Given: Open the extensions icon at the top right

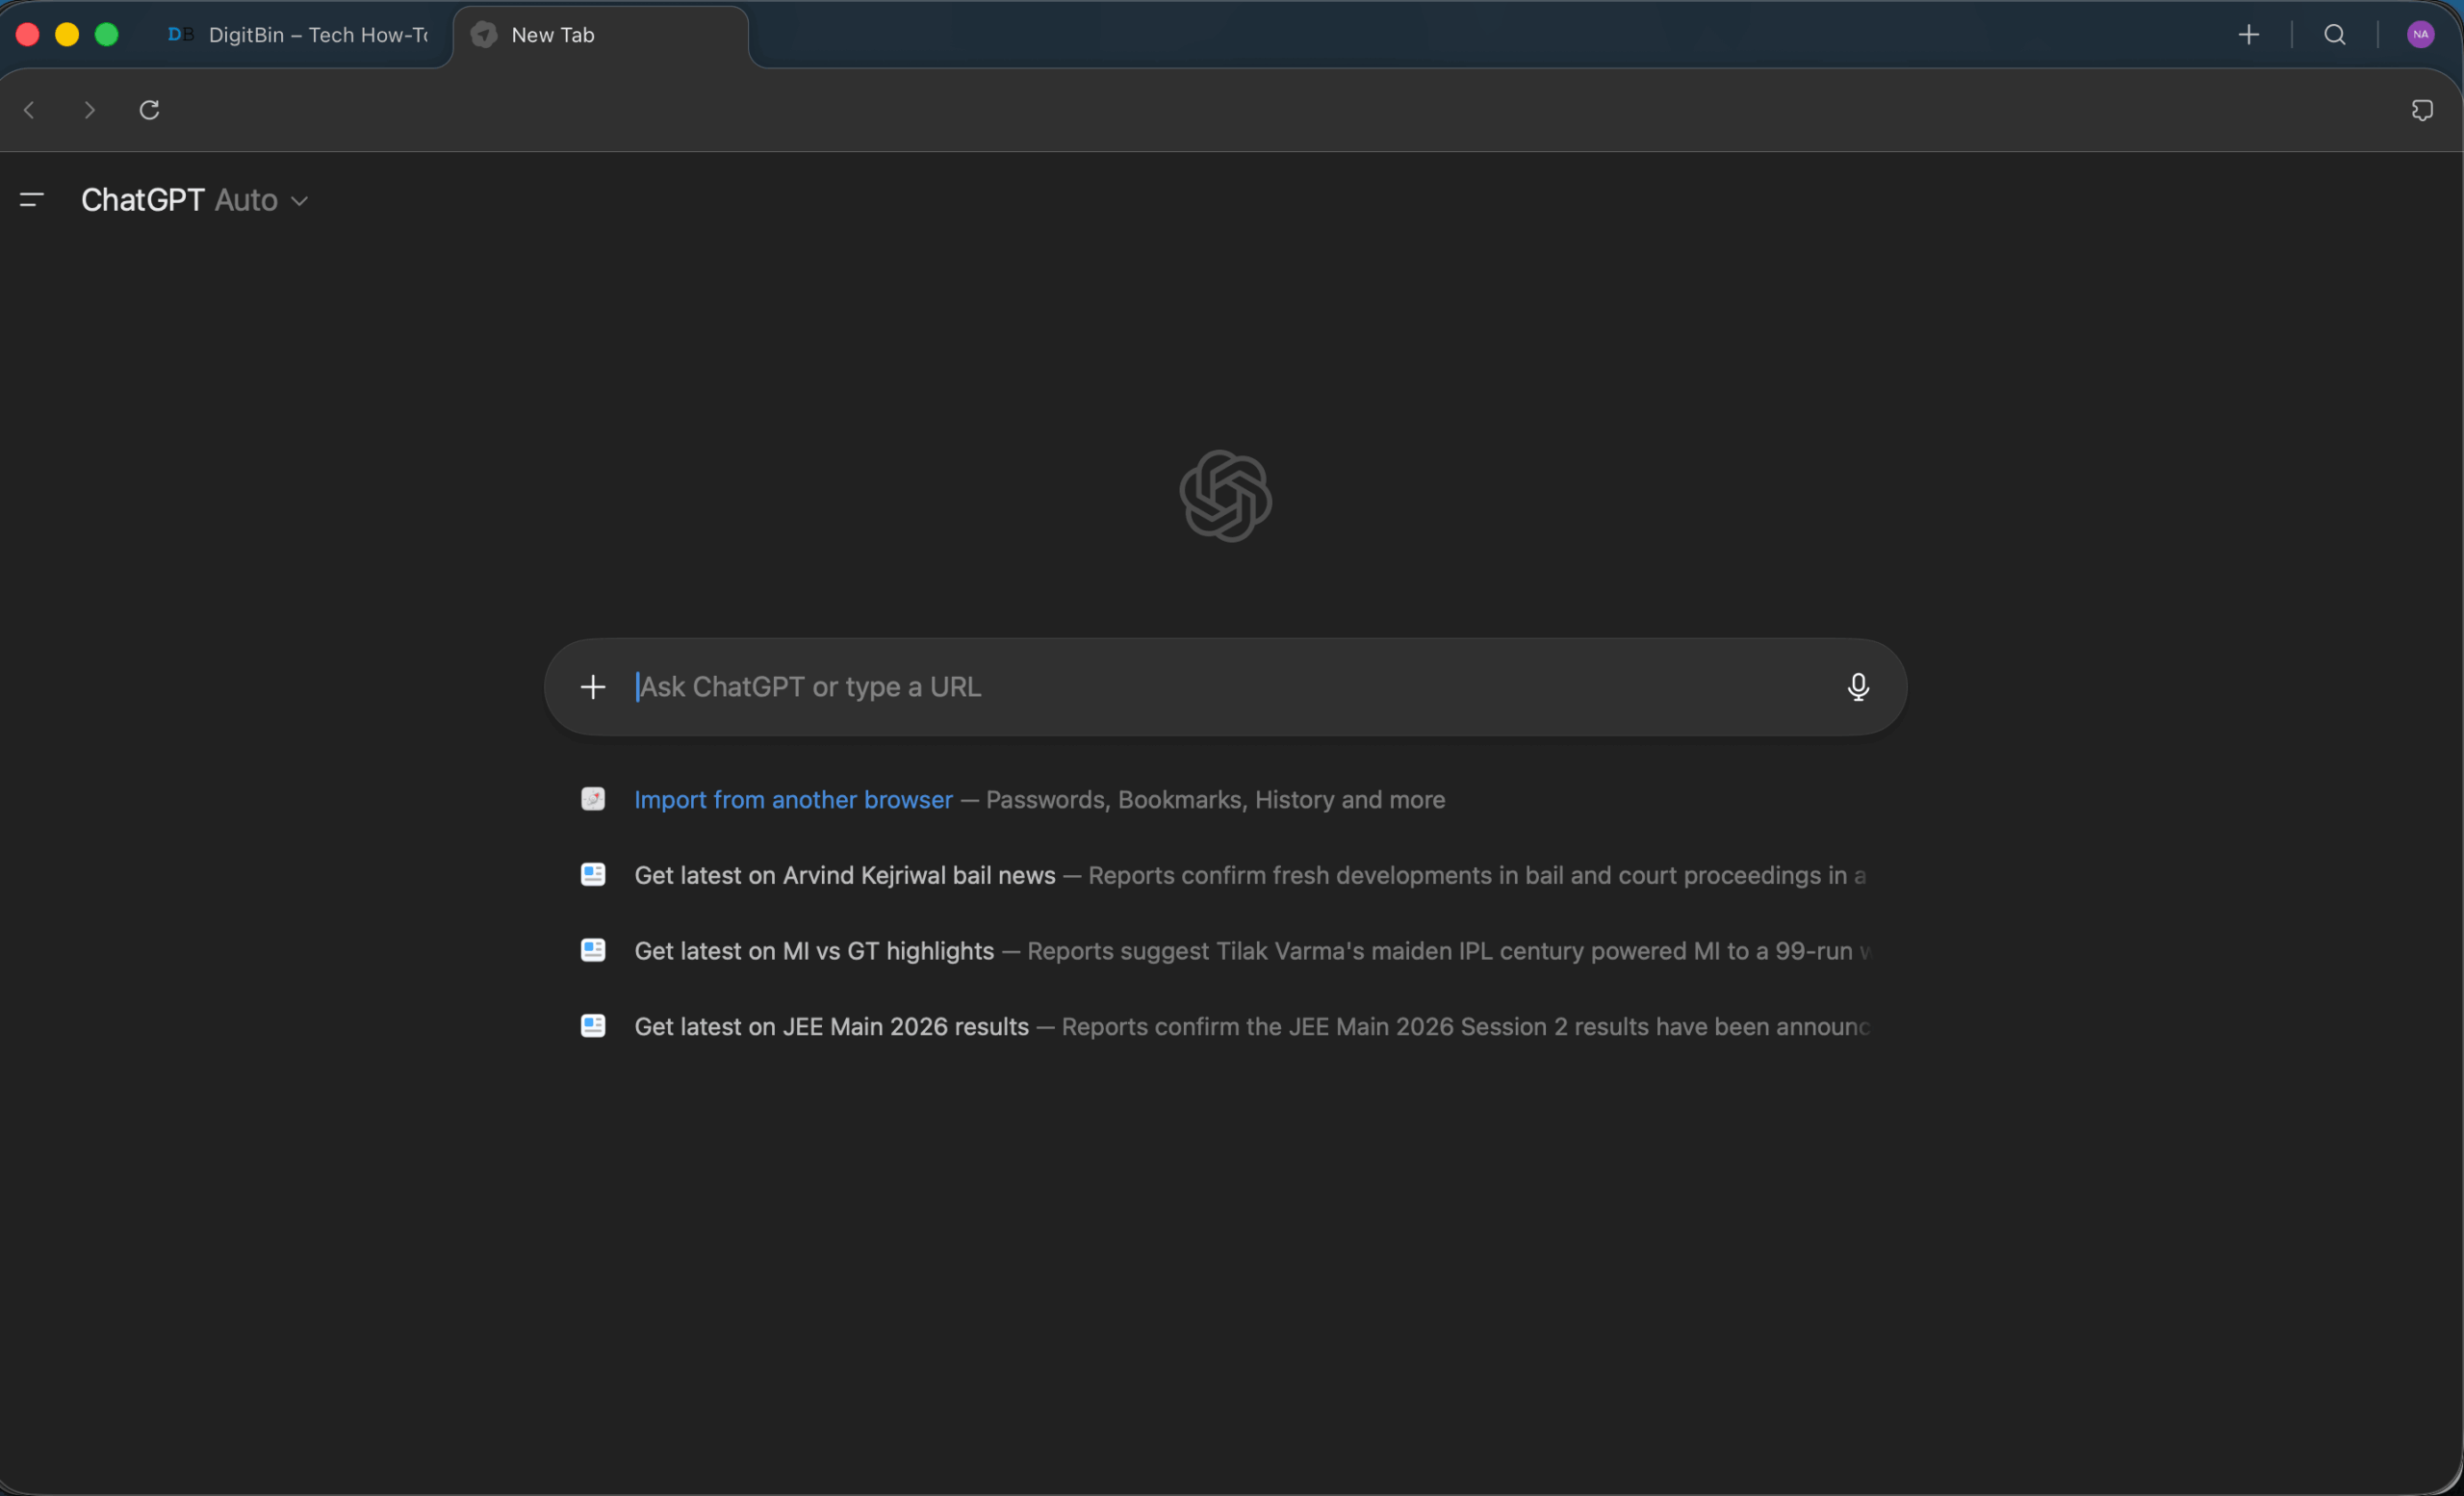Looking at the screenshot, I should pos(2423,110).
